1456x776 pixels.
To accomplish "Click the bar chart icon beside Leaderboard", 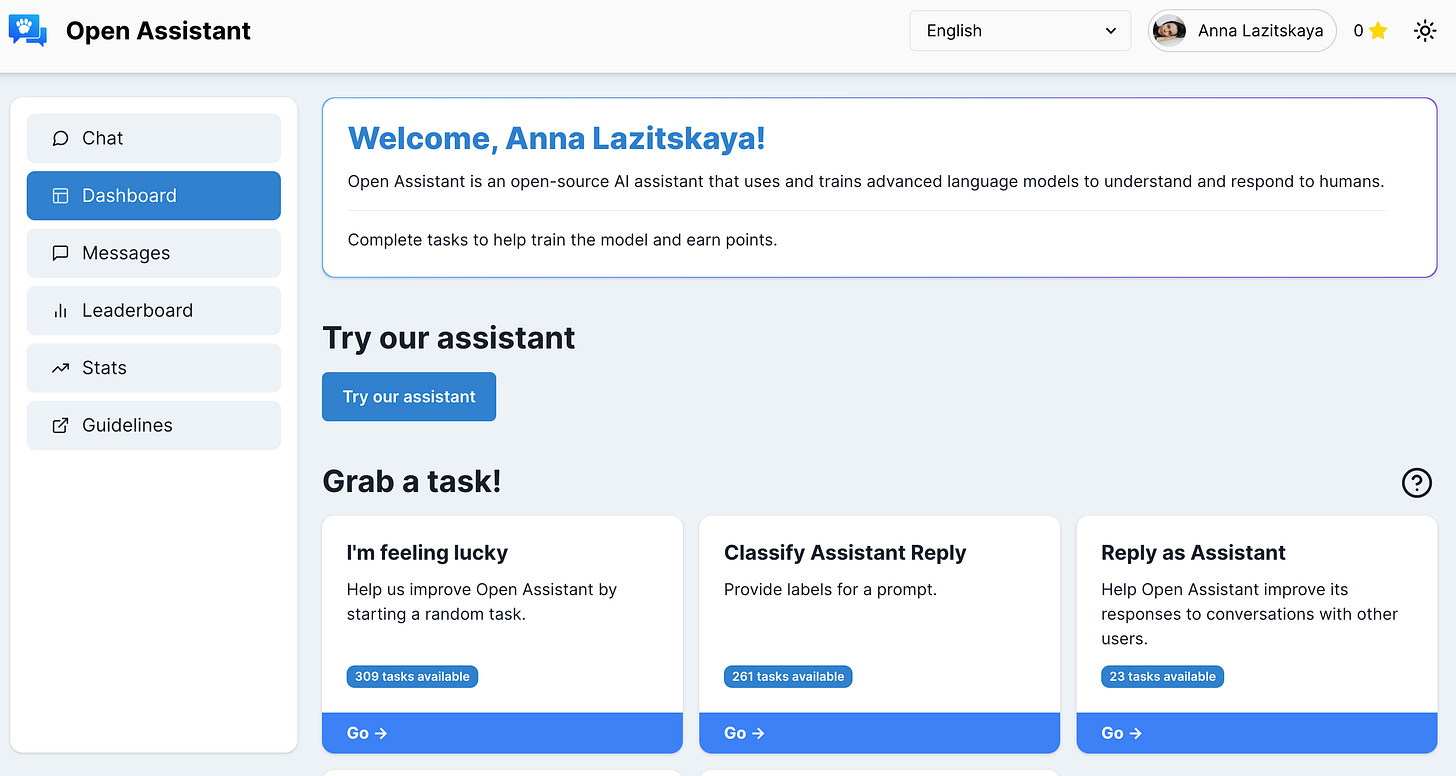I will [x=60, y=311].
